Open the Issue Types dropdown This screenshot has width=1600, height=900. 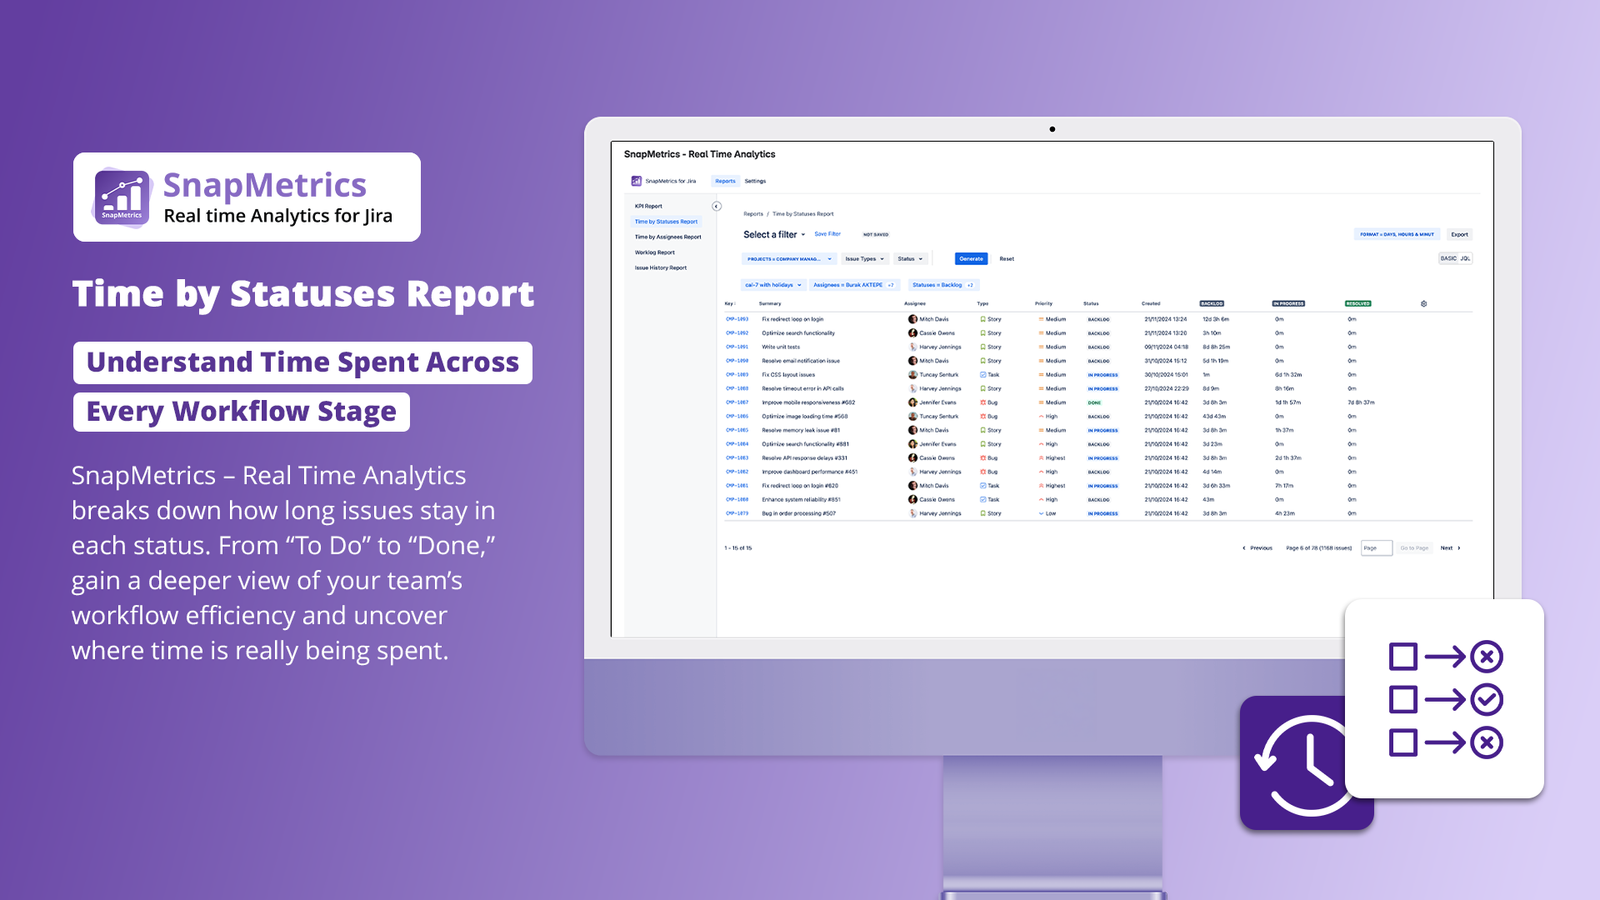point(865,259)
